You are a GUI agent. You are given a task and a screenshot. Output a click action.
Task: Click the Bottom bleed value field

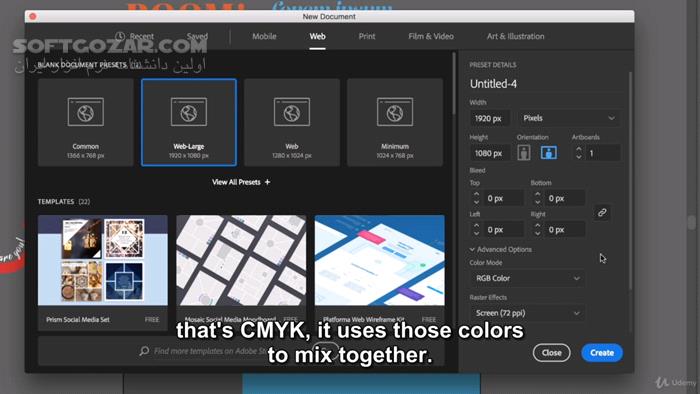pyautogui.click(x=564, y=198)
